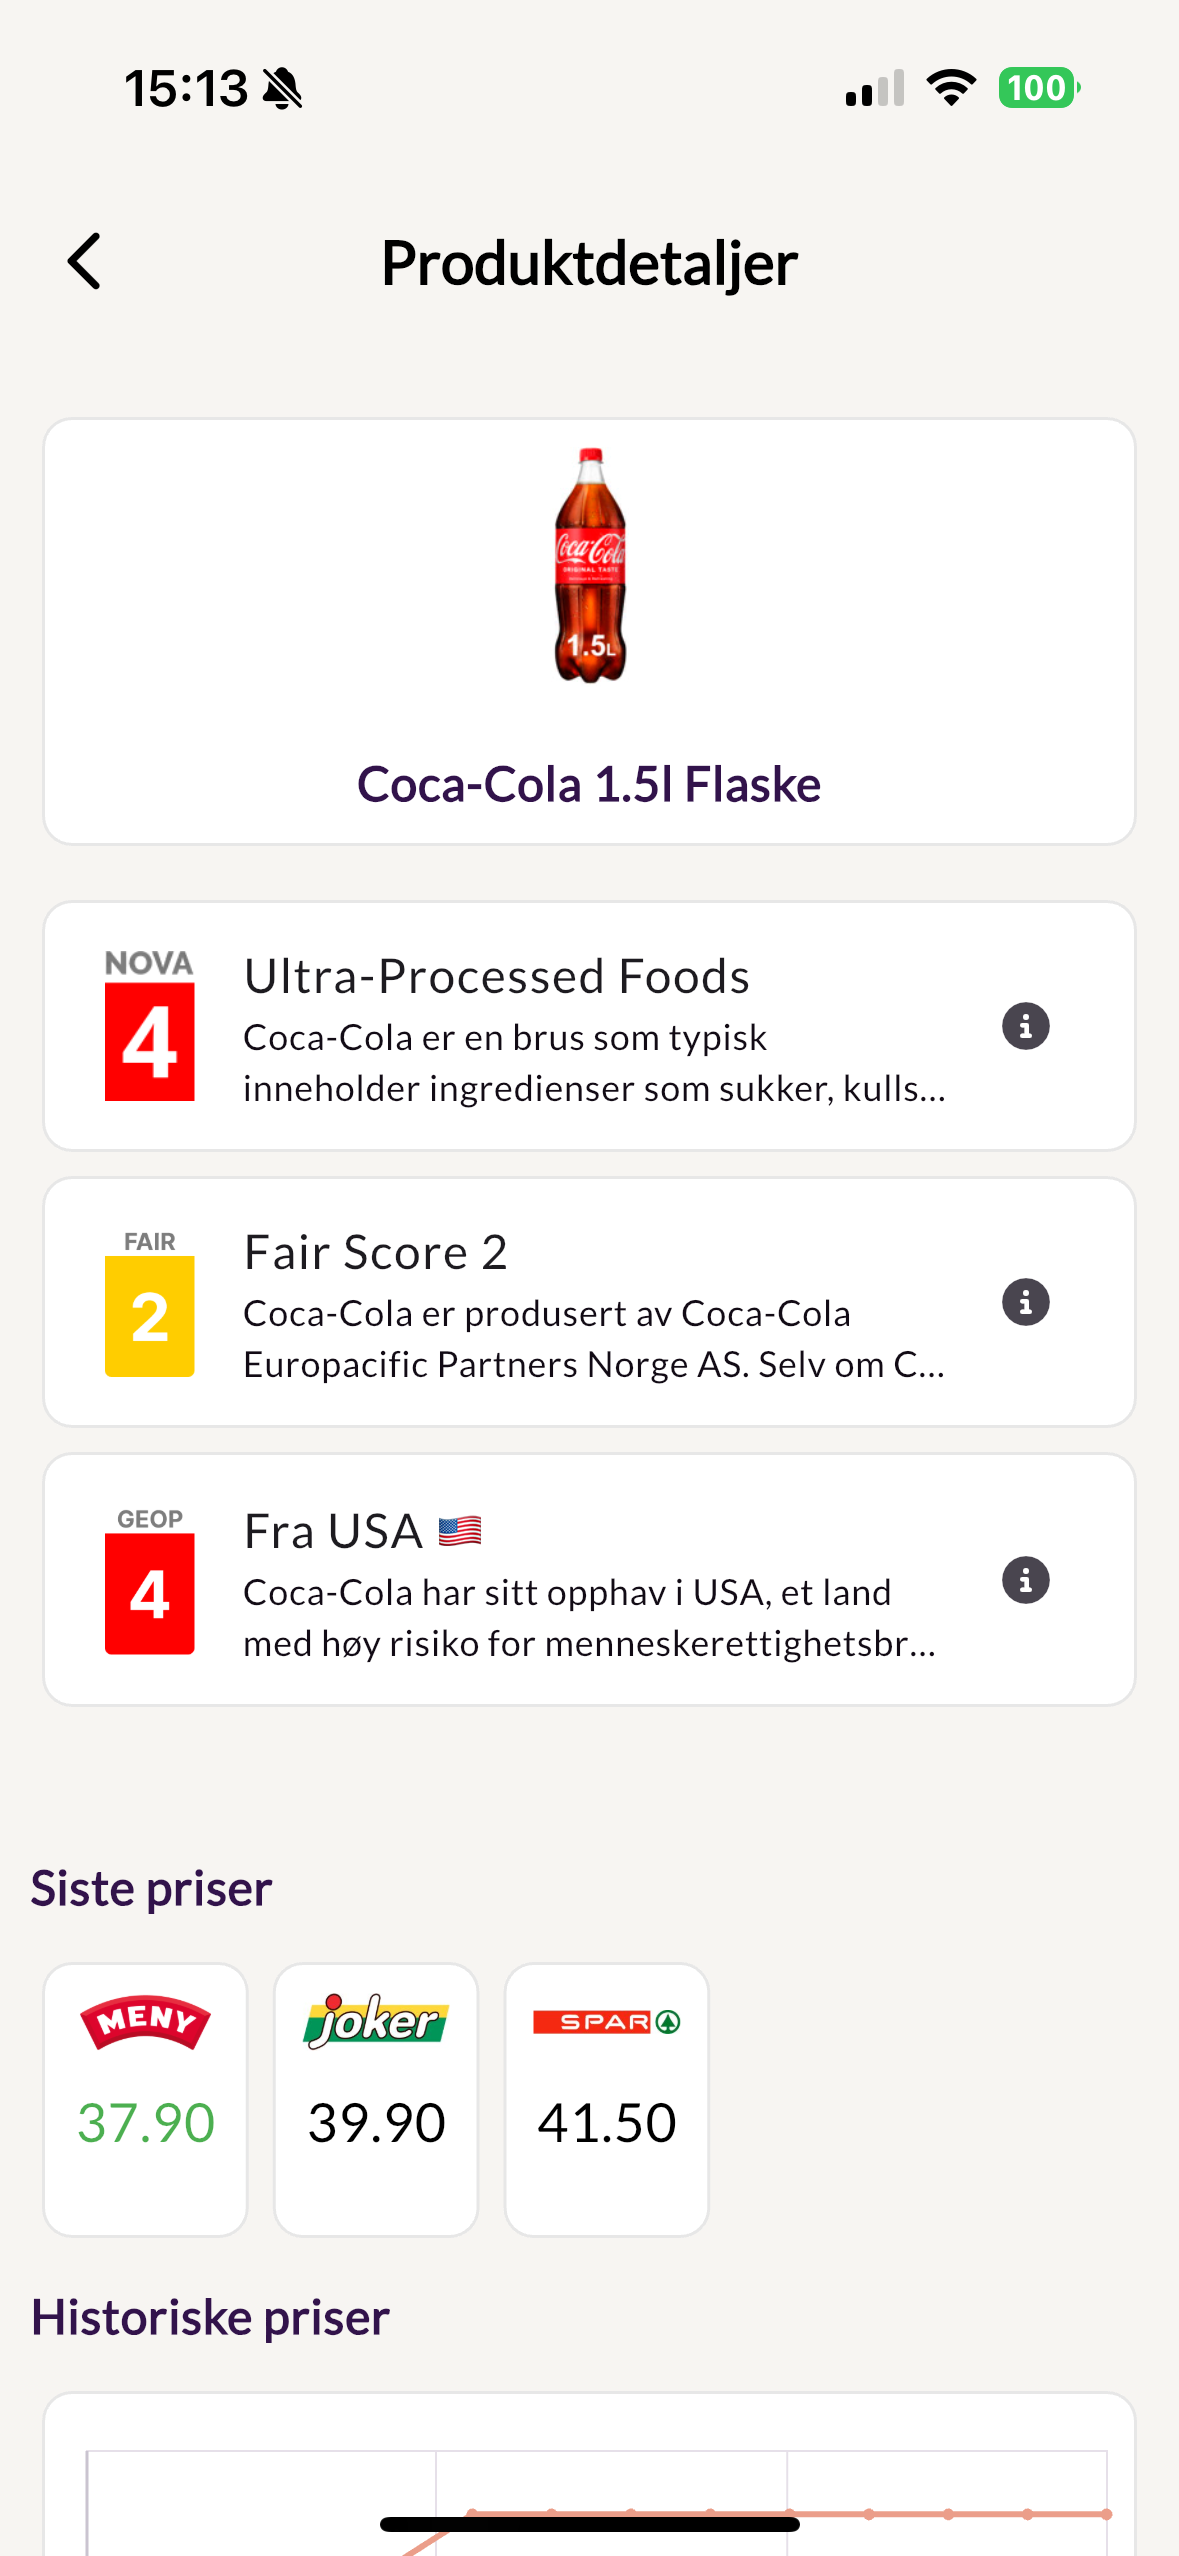This screenshot has width=1179, height=2556.
Task: Tap the red GEOP 4 badge
Action: click(150, 1581)
